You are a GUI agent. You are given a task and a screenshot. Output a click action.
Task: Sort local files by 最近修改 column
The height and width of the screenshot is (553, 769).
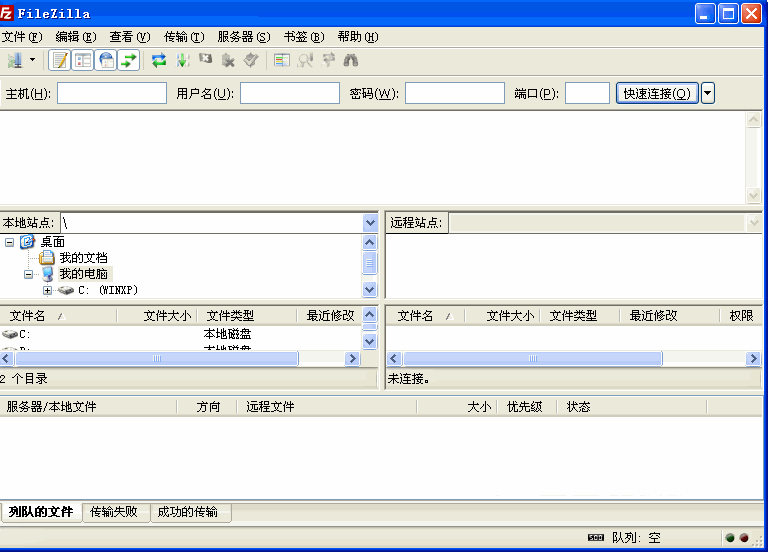point(330,316)
